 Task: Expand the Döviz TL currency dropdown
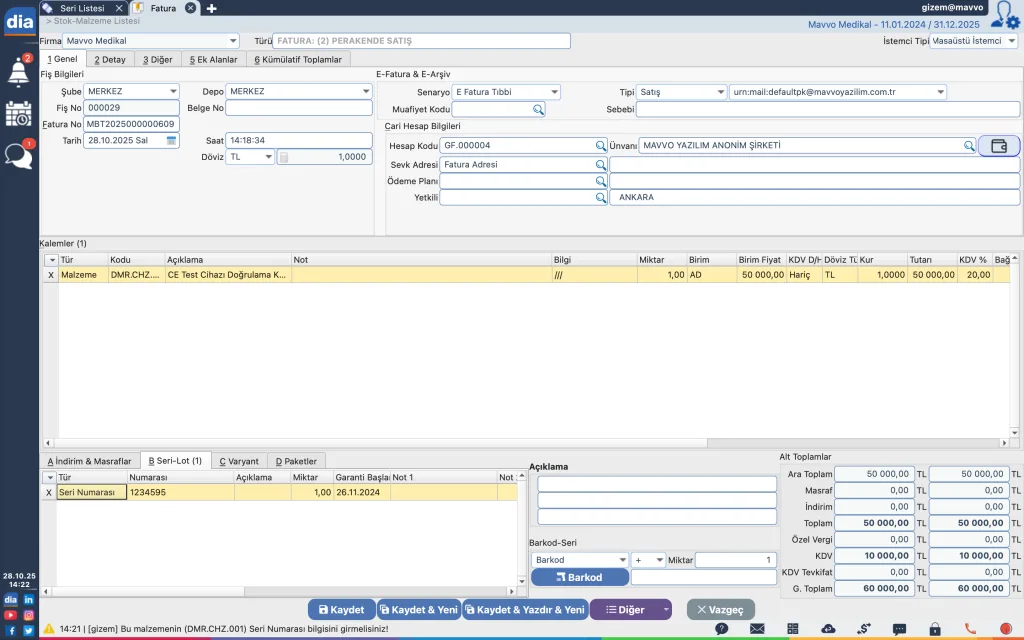pyautogui.click(x=267, y=157)
